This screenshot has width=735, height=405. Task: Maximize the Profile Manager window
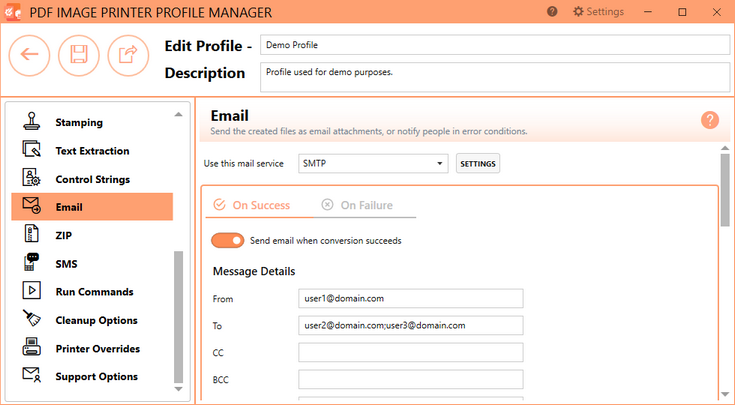click(x=682, y=12)
